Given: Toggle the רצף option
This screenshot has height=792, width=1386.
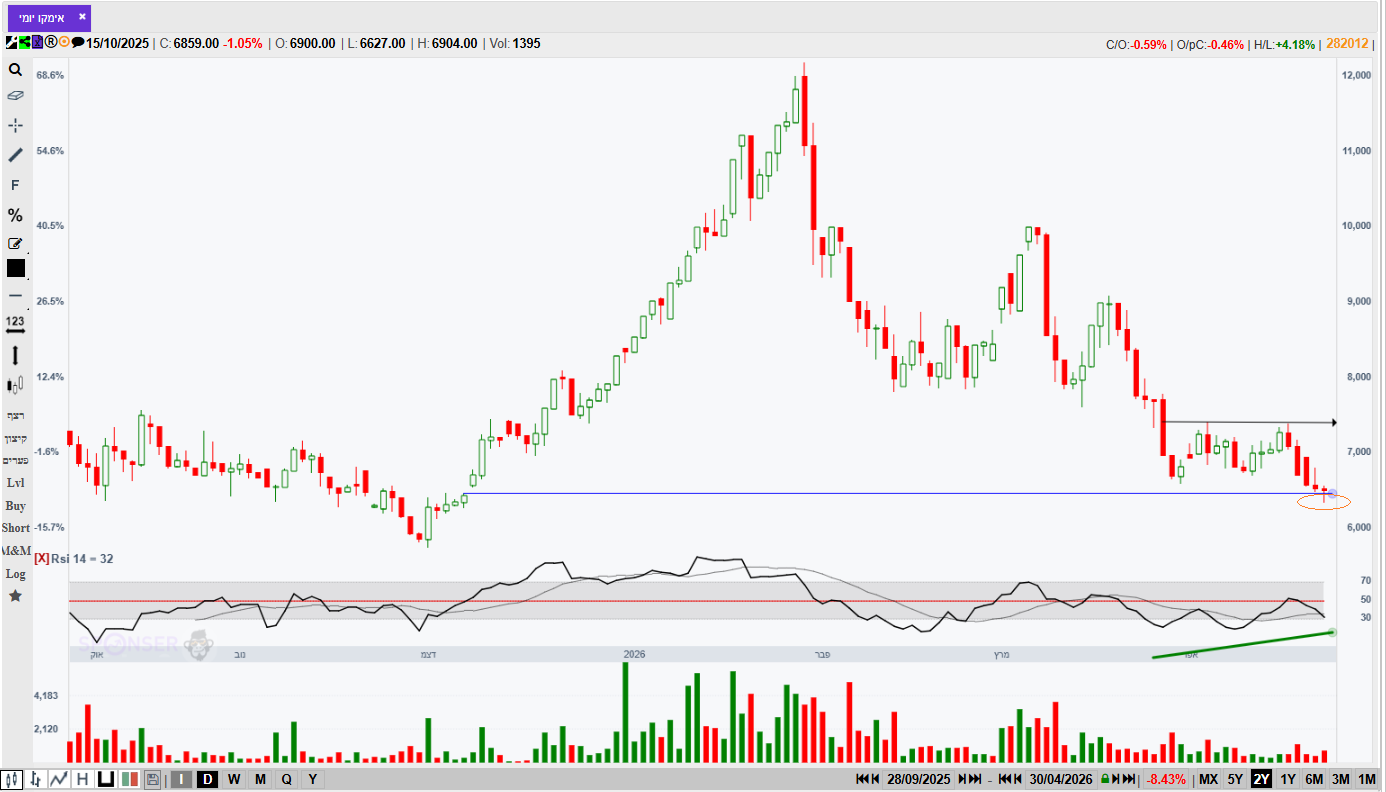Looking at the screenshot, I should pos(15,415).
